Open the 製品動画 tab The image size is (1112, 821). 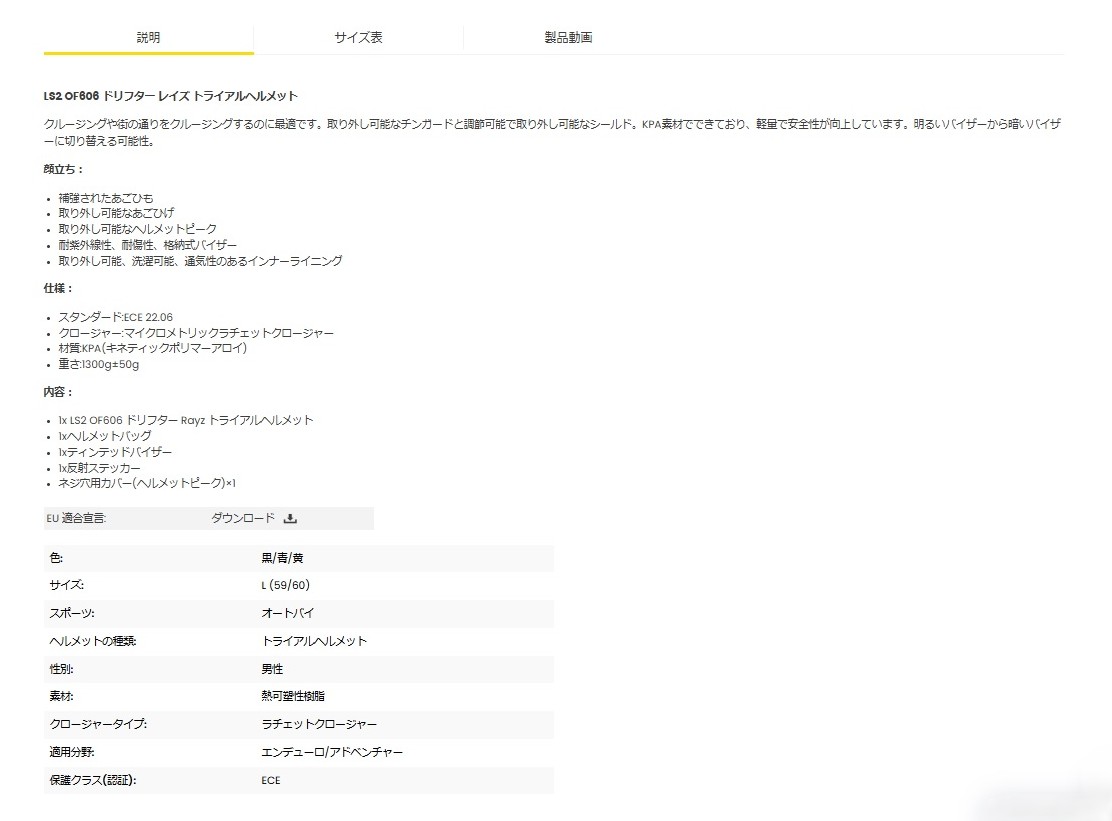568,38
